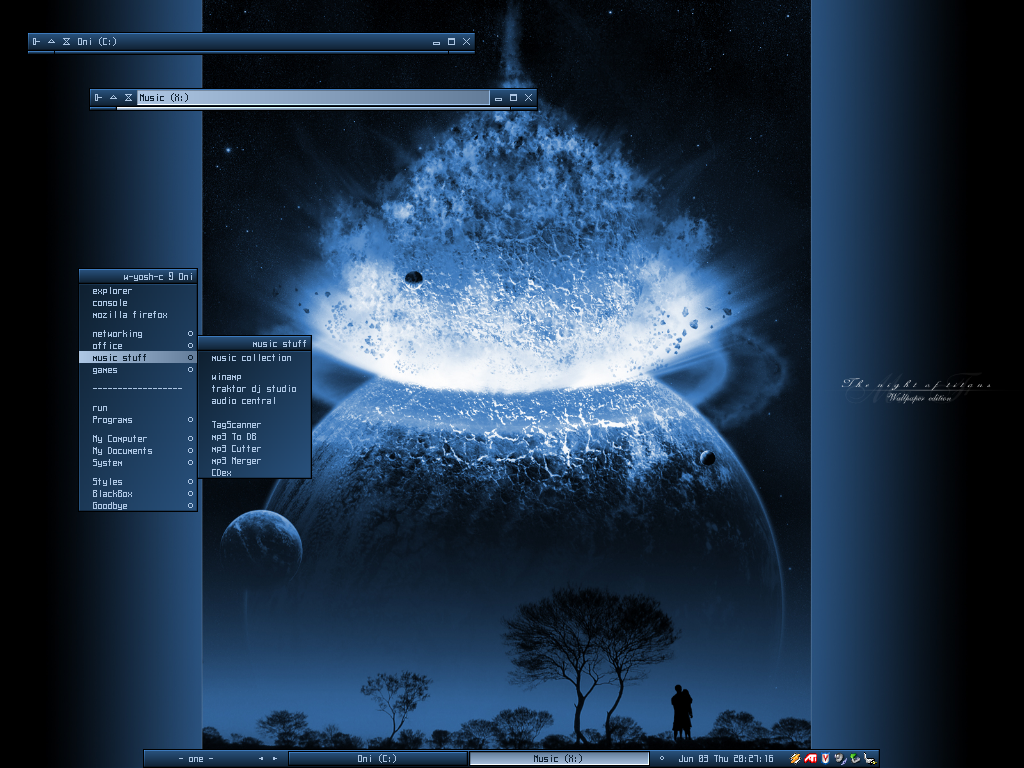The height and width of the screenshot is (768, 1024).
Task: Roll up the Music (X:) window with the triangle icon
Action: (x=114, y=98)
